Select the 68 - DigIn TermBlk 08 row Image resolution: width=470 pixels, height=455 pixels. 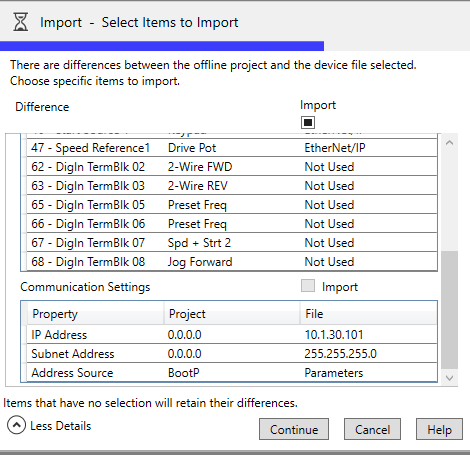(232, 262)
